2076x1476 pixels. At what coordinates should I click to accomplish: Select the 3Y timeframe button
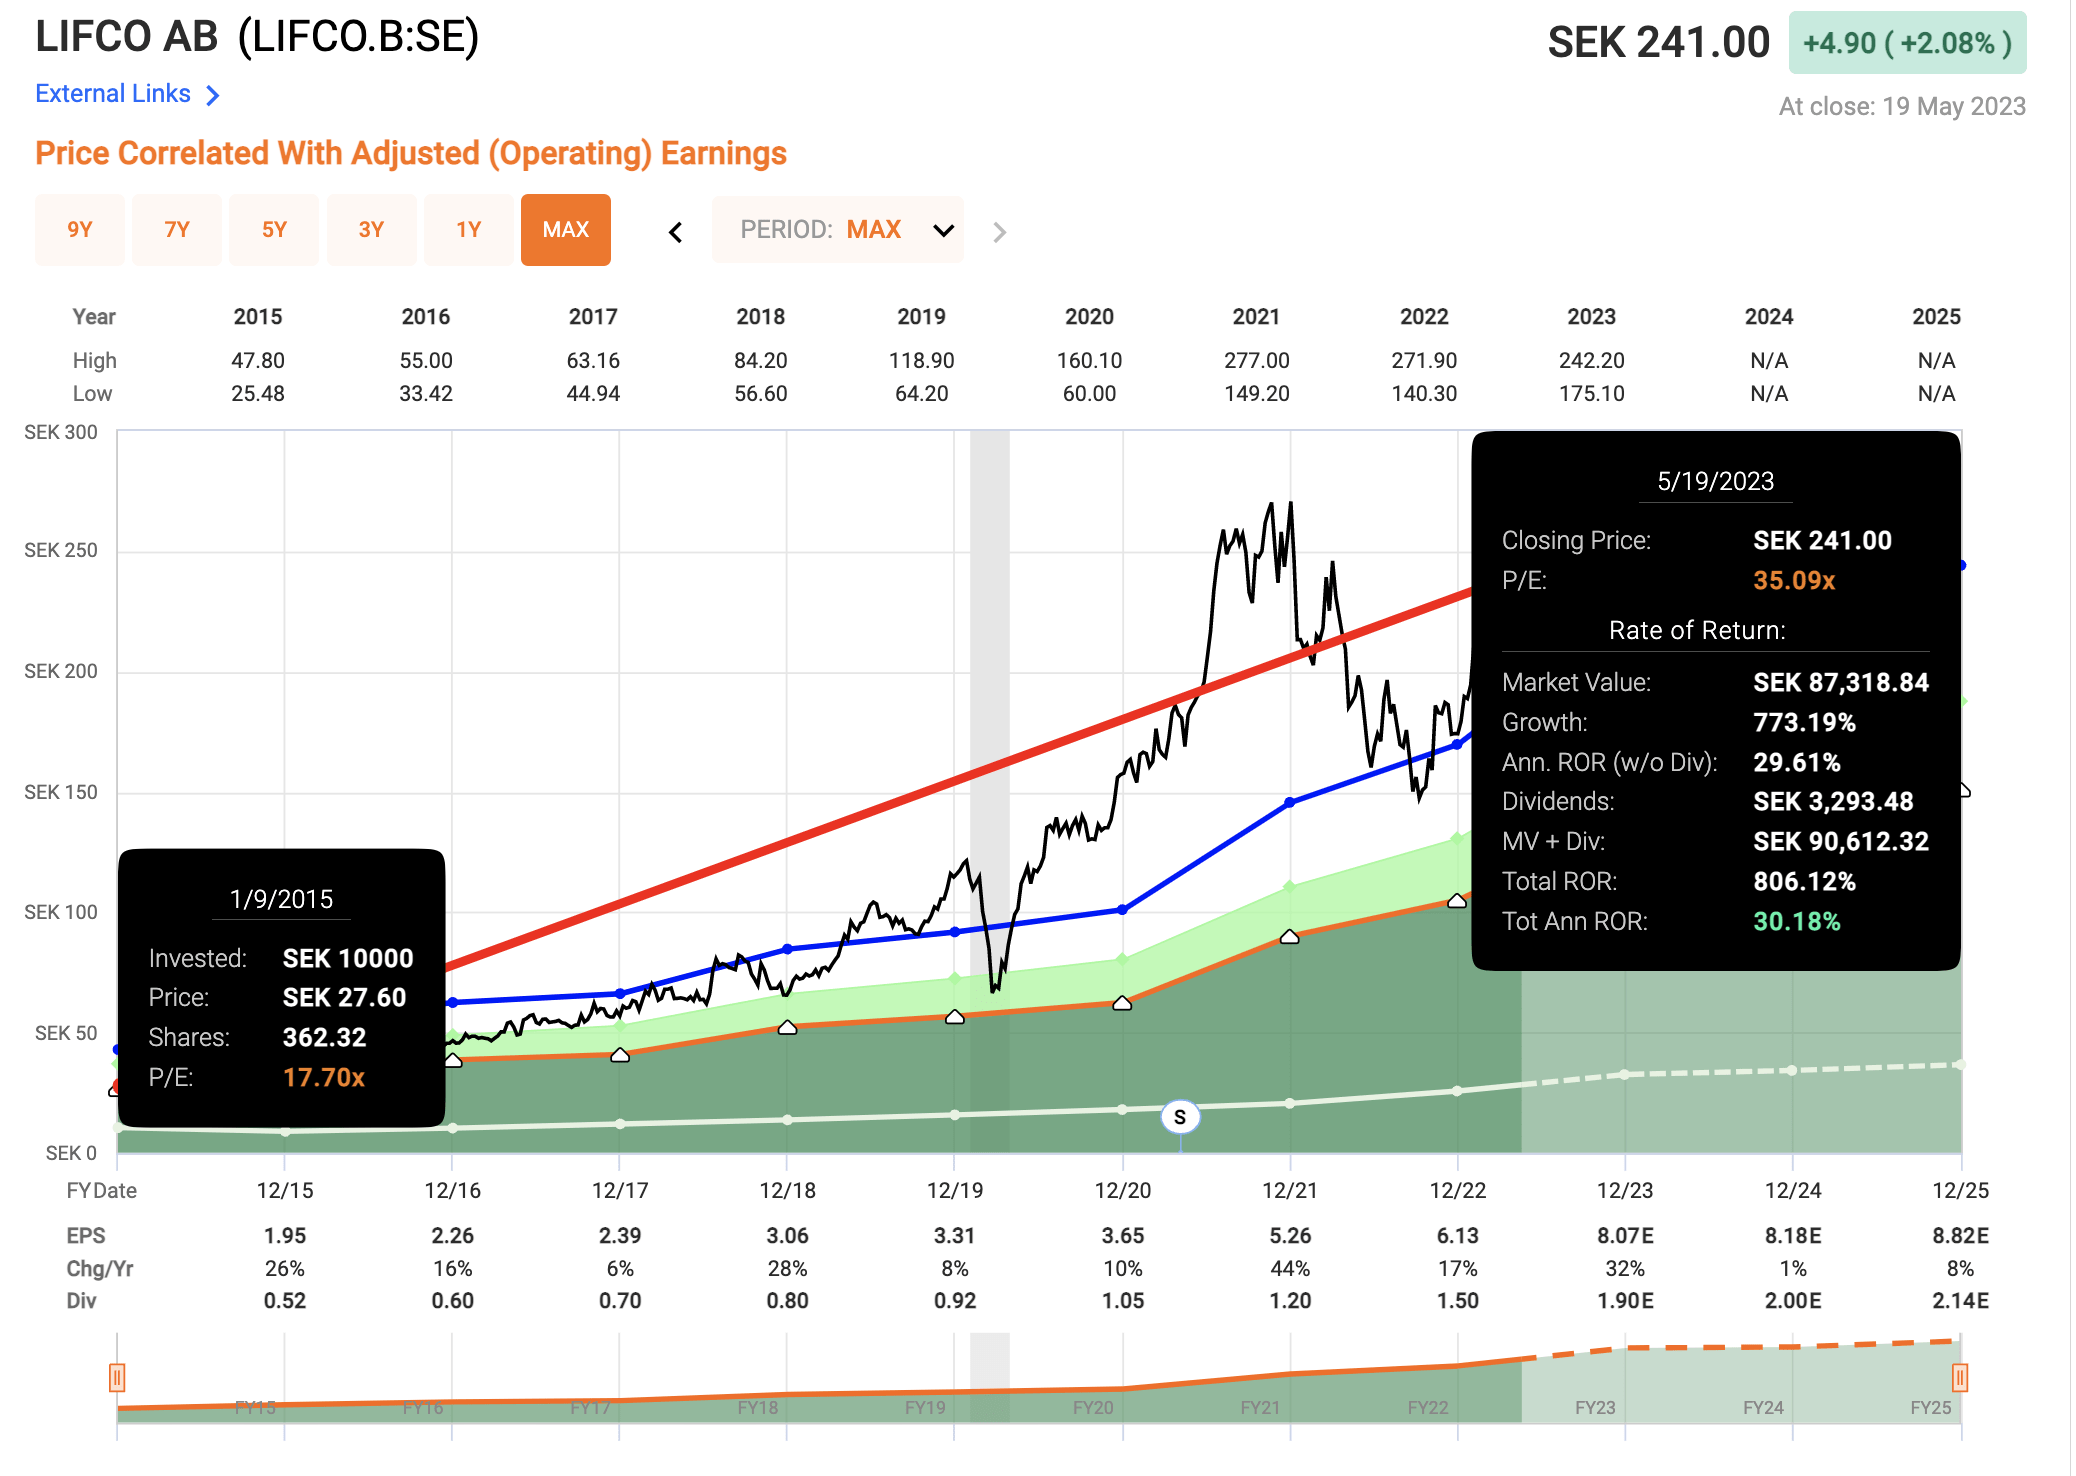pos(371,229)
